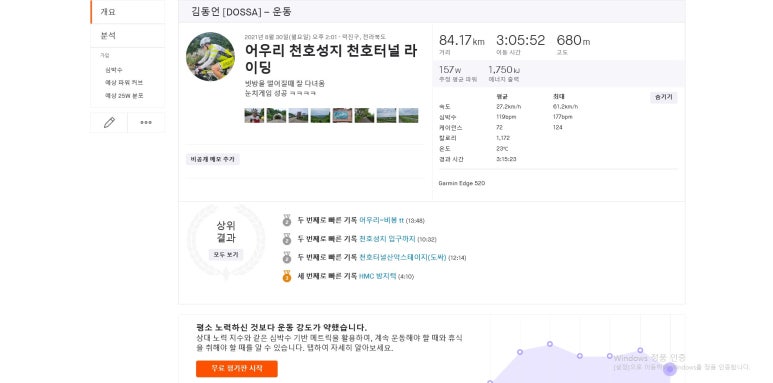Screen dimensions: 773x383
Task: Open segment link HMC 방지턱
Action: [x=378, y=277]
